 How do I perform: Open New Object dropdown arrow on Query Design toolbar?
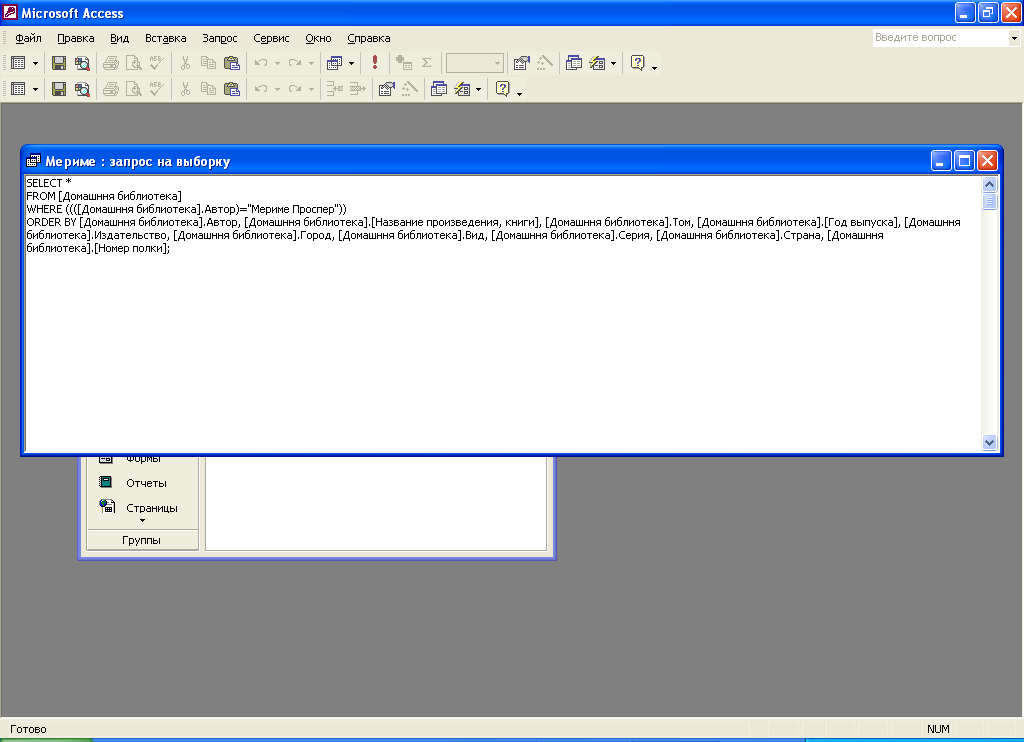(x=613, y=63)
